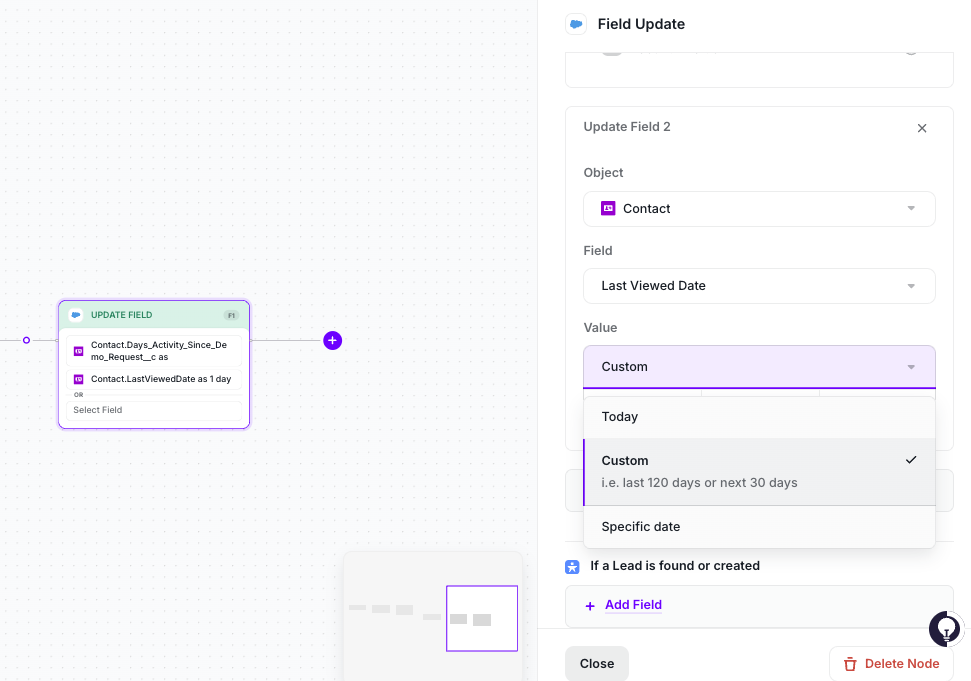Click the Add Field link
Image resolution: width=971 pixels, height=681 pixels.
(633, 605)
